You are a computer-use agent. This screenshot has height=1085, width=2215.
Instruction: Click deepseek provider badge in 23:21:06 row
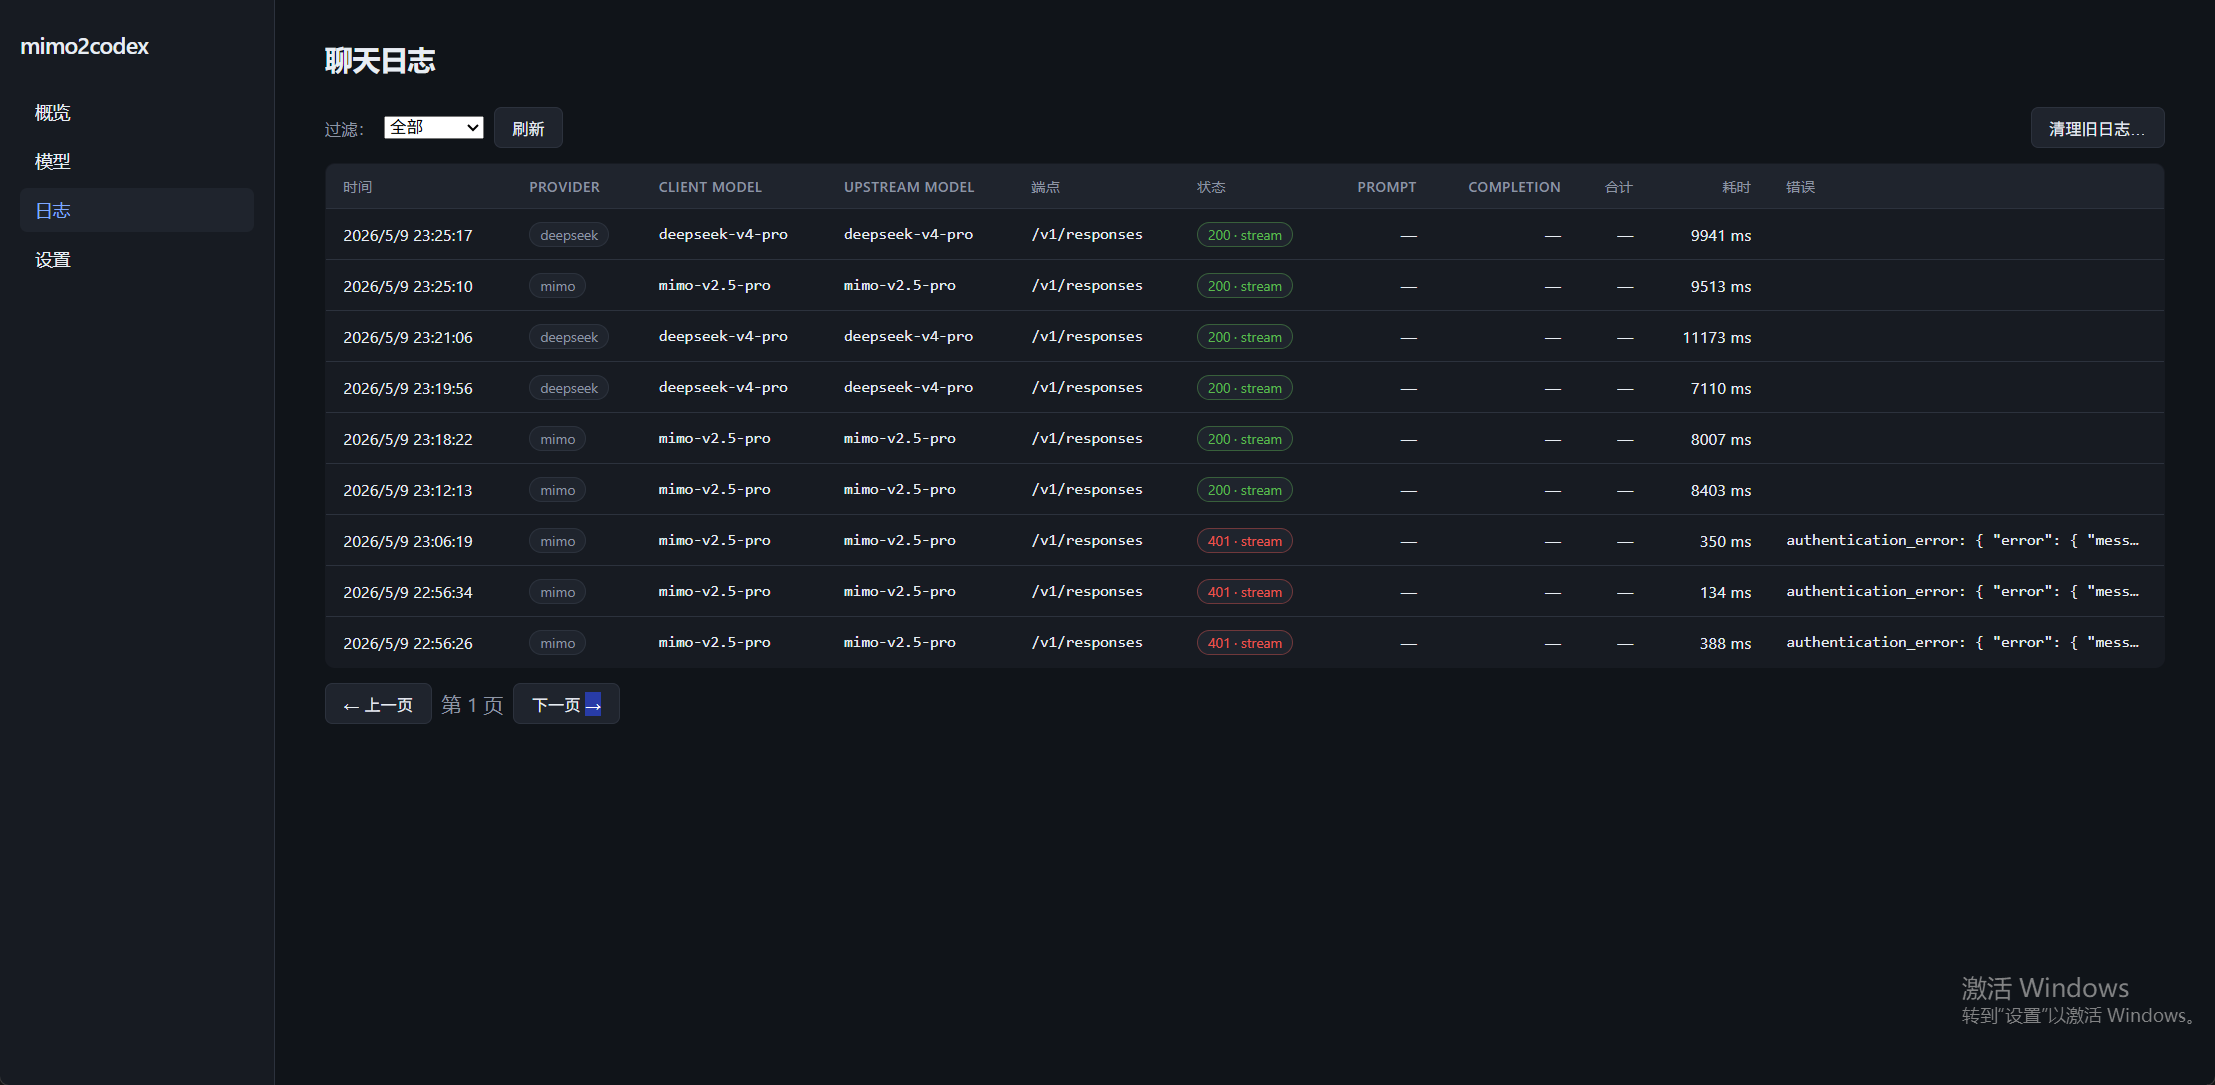tap(569, 337)
